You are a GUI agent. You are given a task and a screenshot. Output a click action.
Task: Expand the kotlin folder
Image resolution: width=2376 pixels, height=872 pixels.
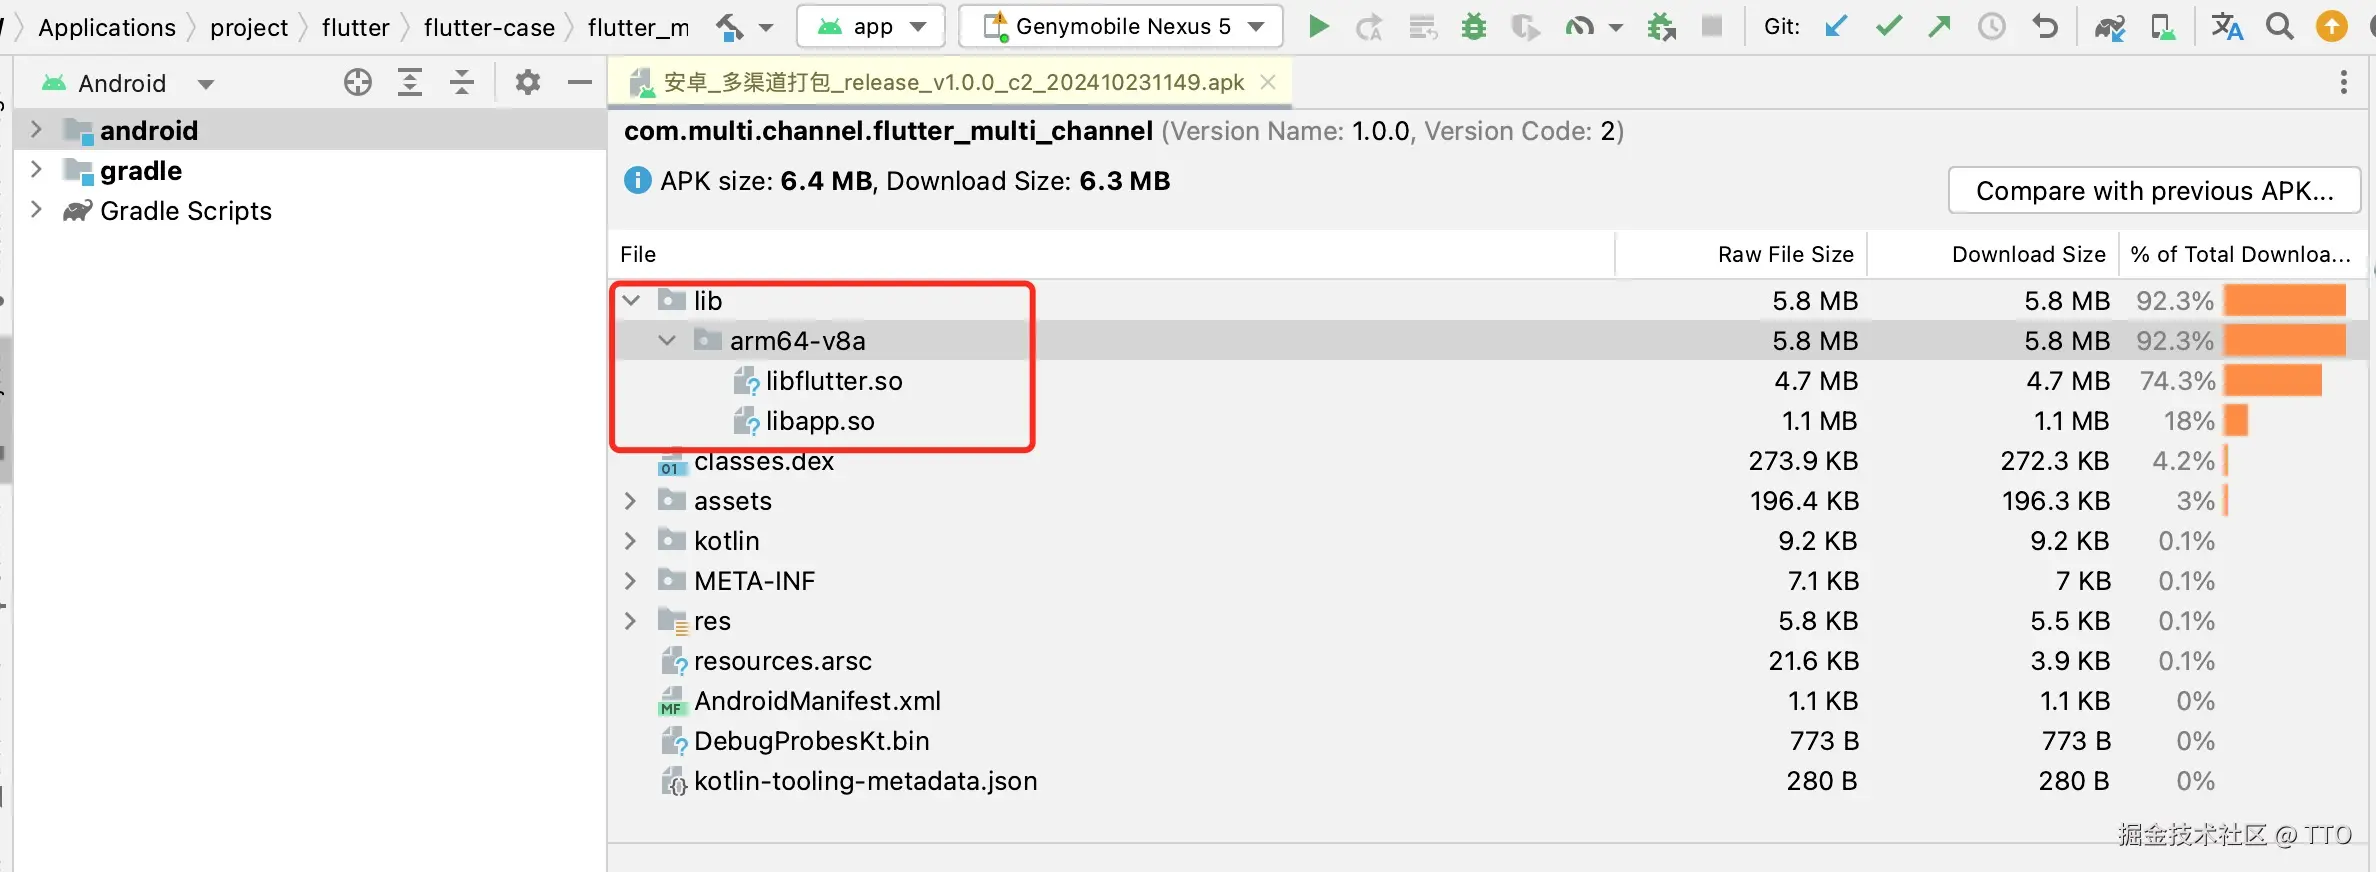631,540
